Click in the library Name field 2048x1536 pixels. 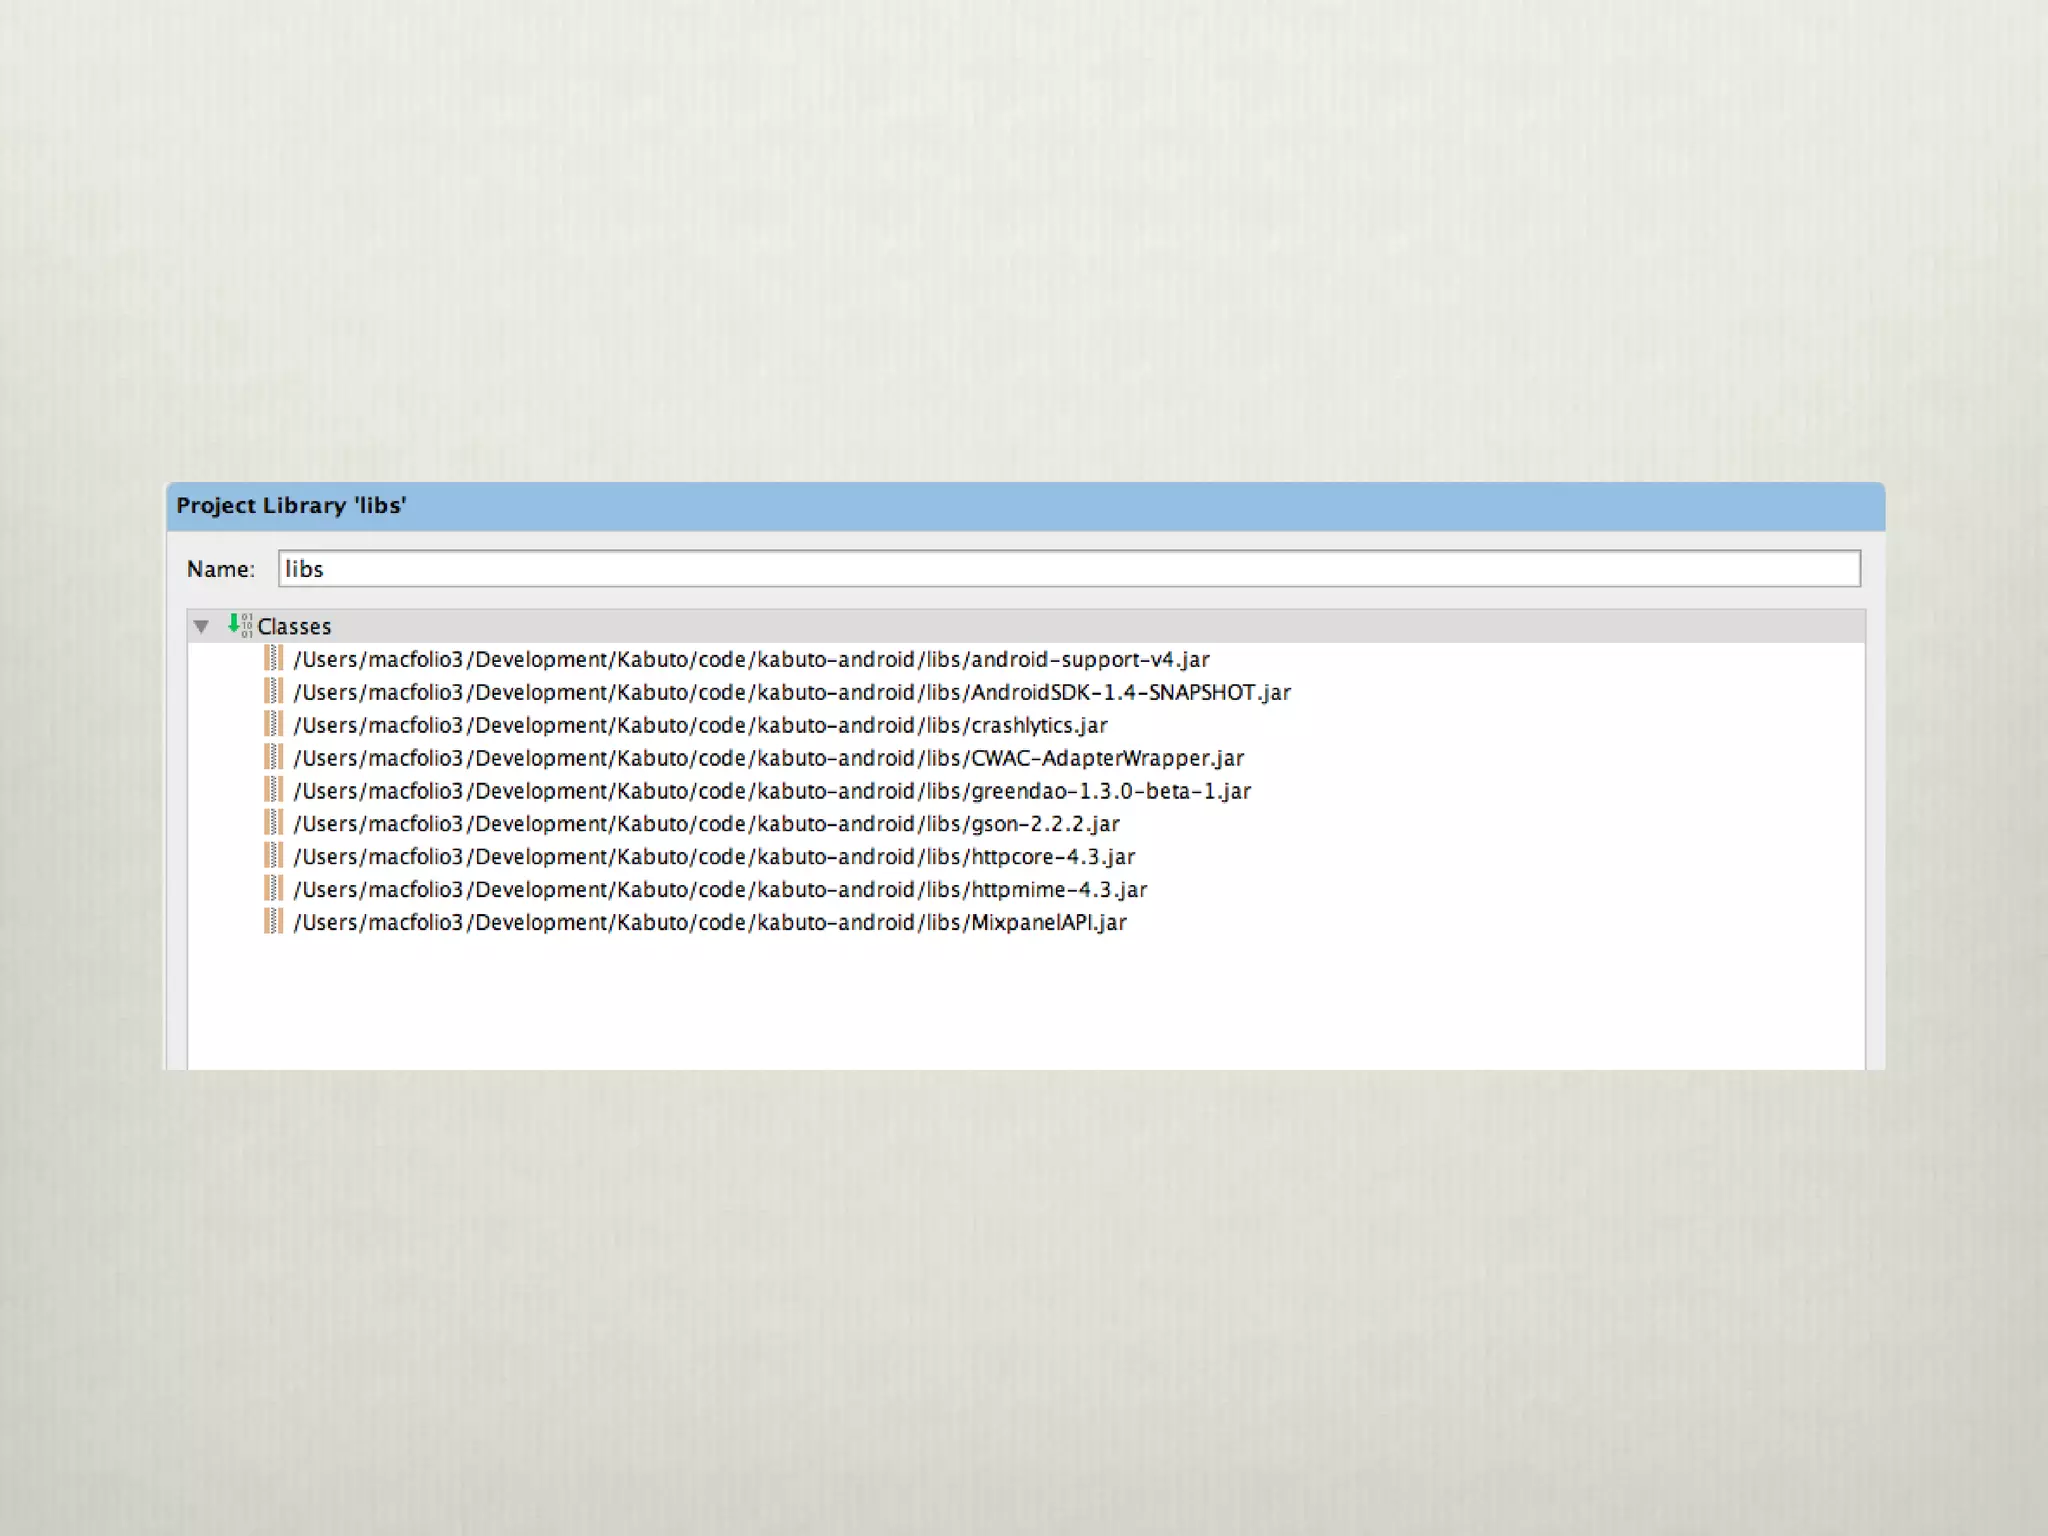tap(1068, 569)
